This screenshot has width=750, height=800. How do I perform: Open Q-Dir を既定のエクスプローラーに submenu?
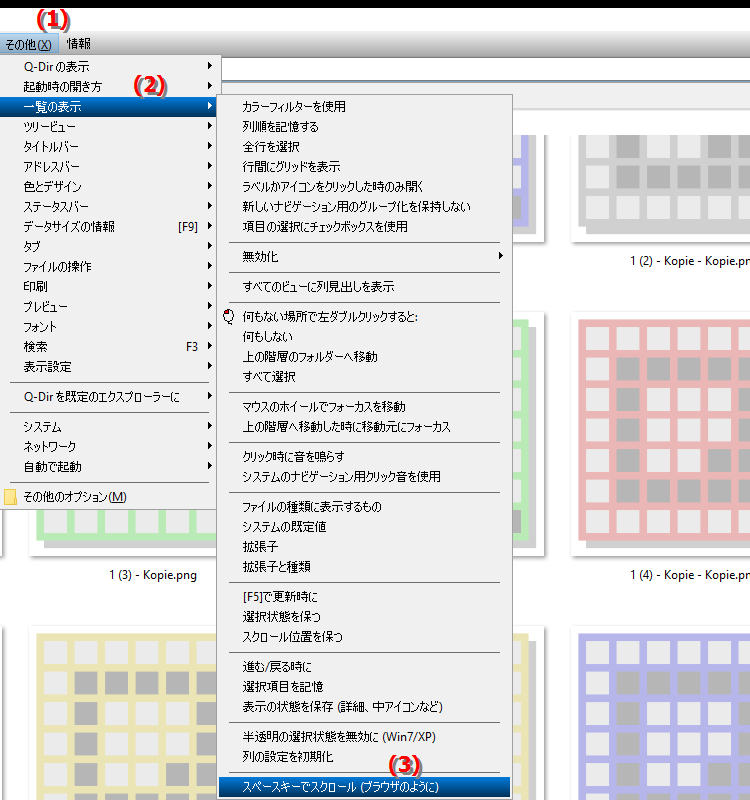[110, 396]
